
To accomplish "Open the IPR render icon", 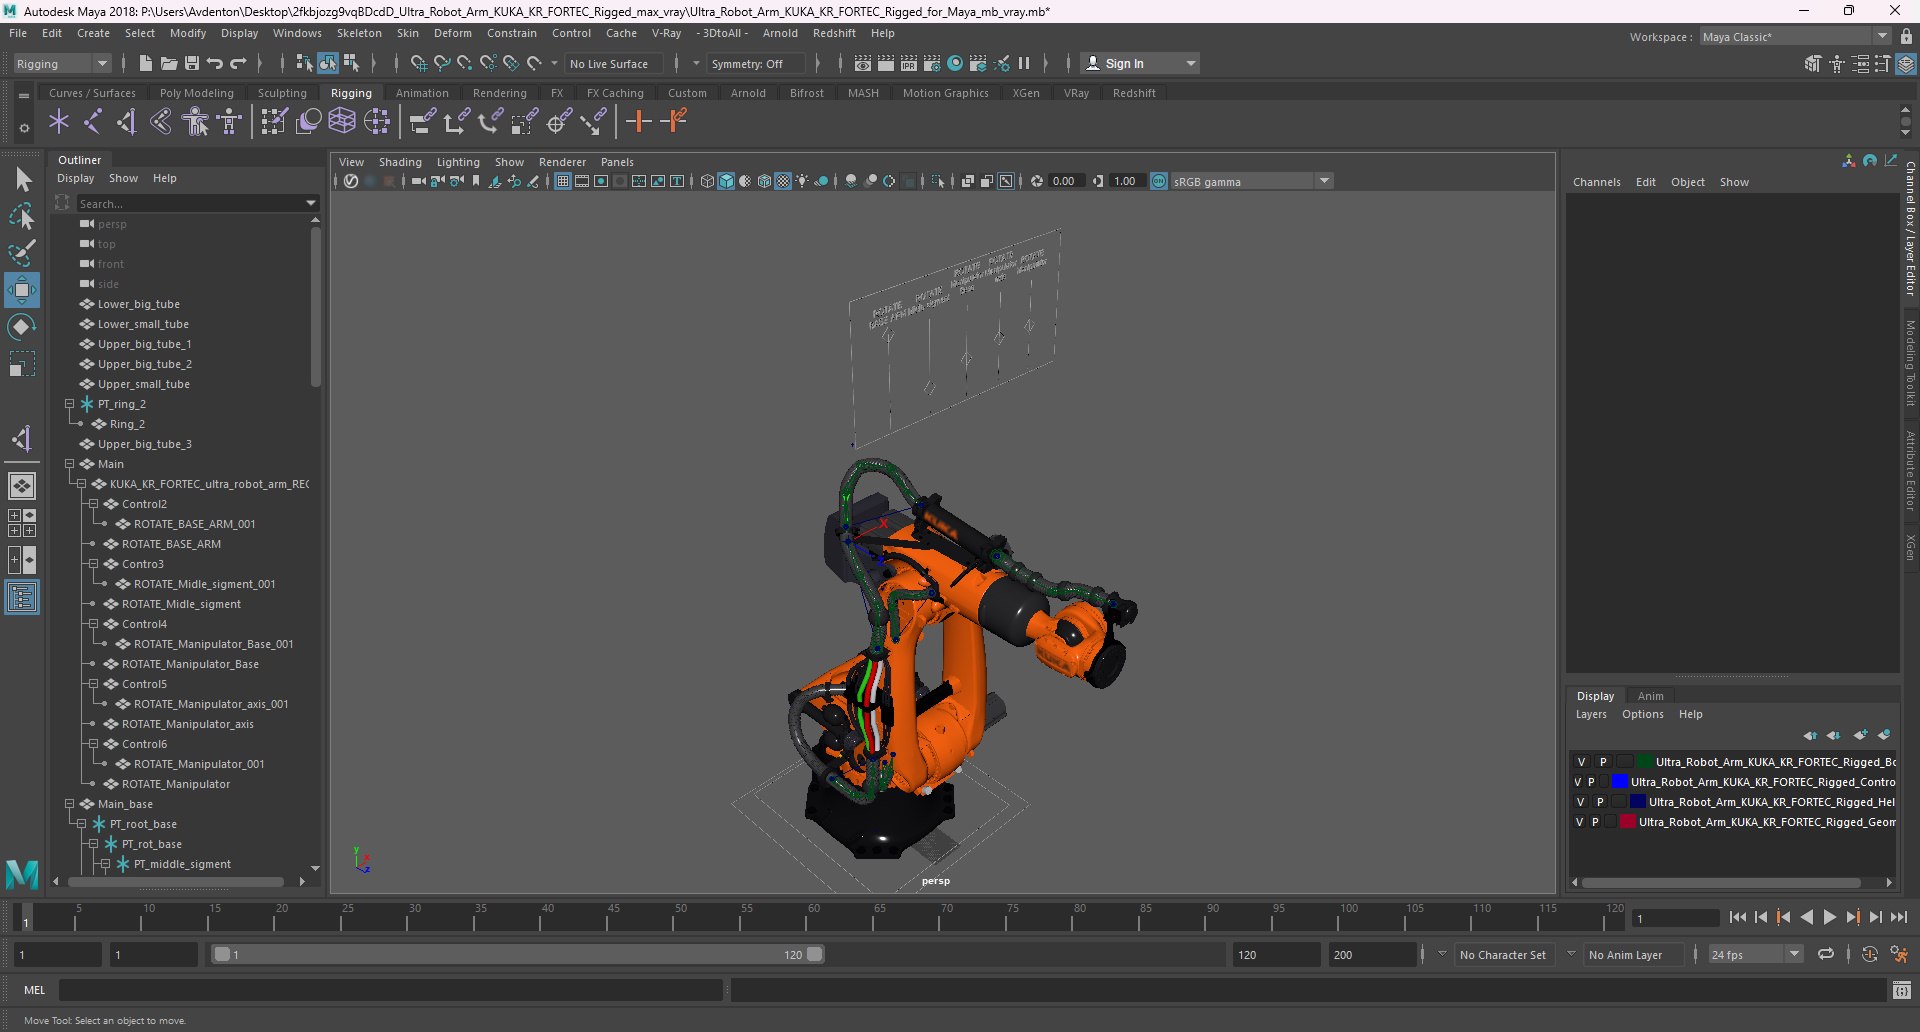I will pos(909,63).
